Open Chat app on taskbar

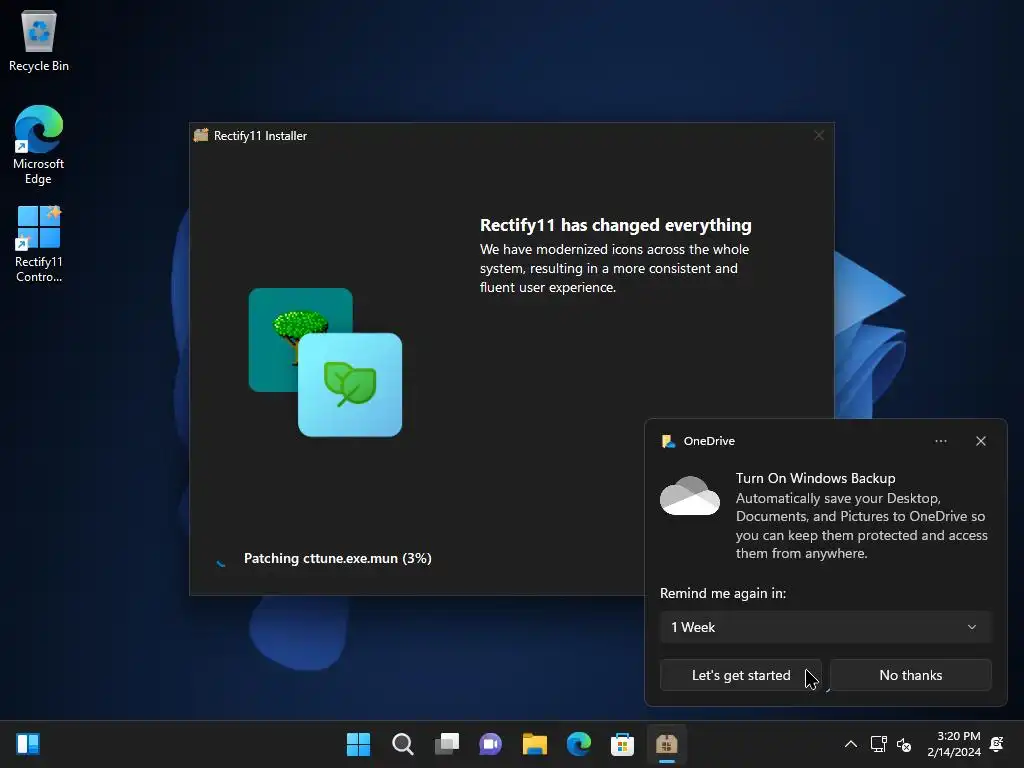[490, 744]
